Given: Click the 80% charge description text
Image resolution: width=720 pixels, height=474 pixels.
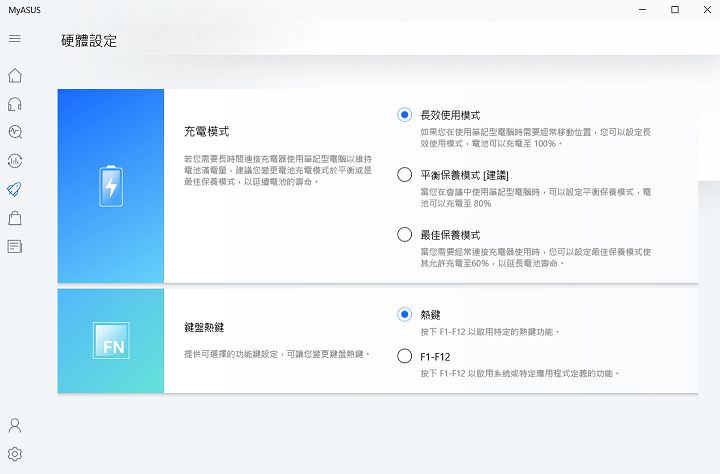Looking at the screenshot, I should click(536, 198).
